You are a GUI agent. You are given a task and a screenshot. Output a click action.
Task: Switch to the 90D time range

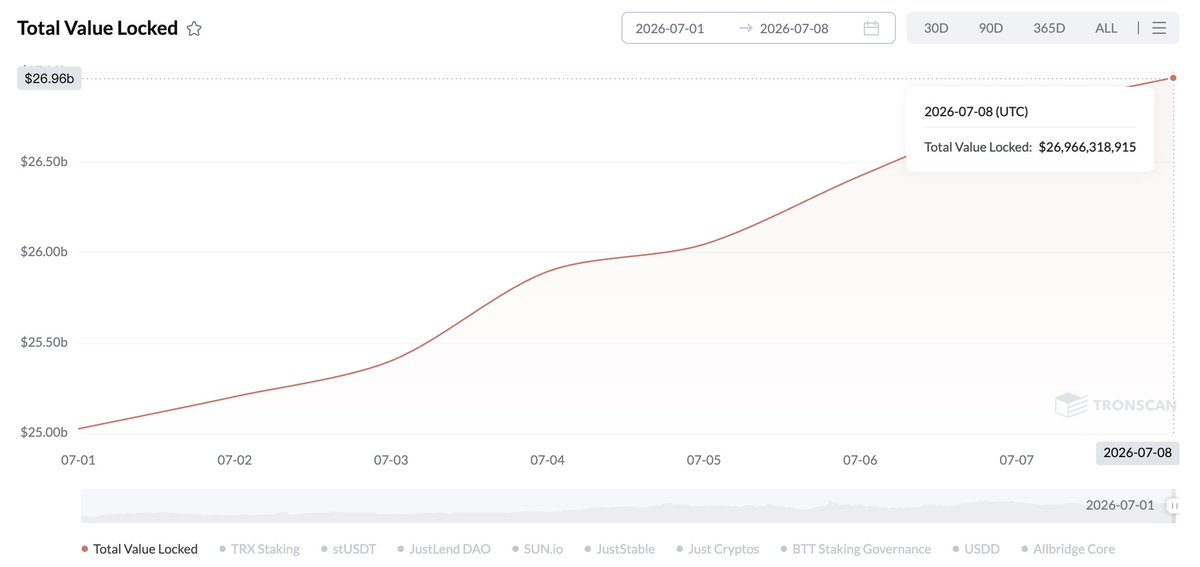991,28
